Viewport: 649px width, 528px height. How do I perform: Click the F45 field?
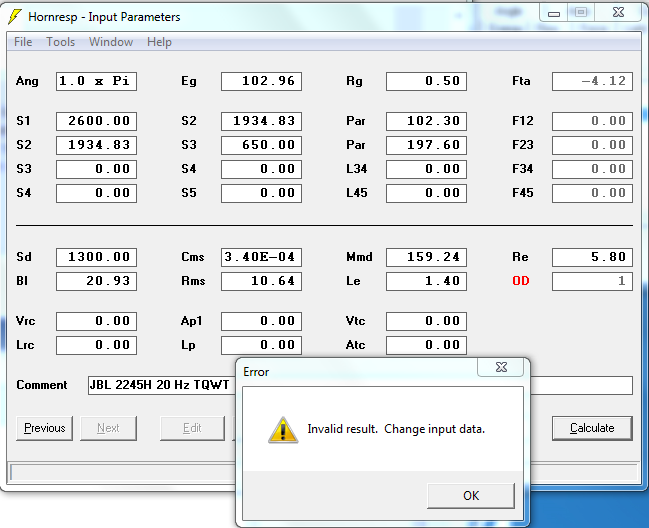click(592, 193)
